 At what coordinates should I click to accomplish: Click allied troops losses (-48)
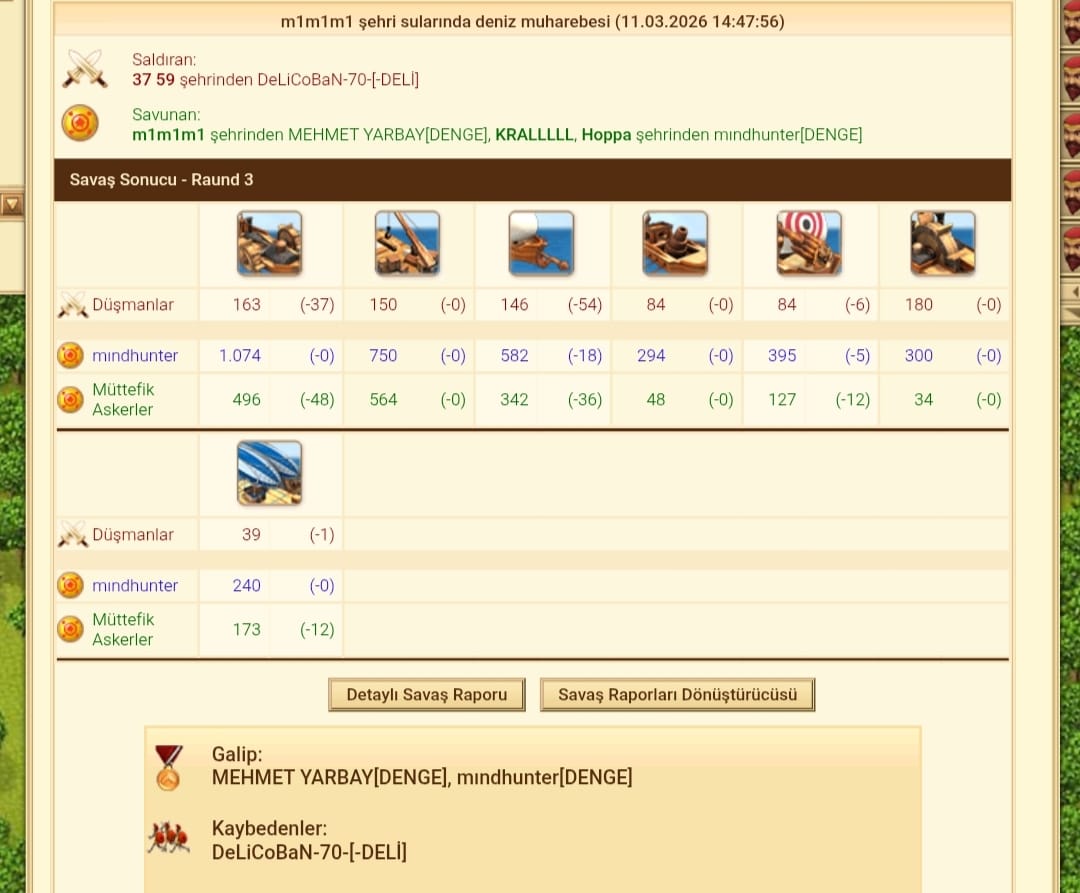(317, 400)
